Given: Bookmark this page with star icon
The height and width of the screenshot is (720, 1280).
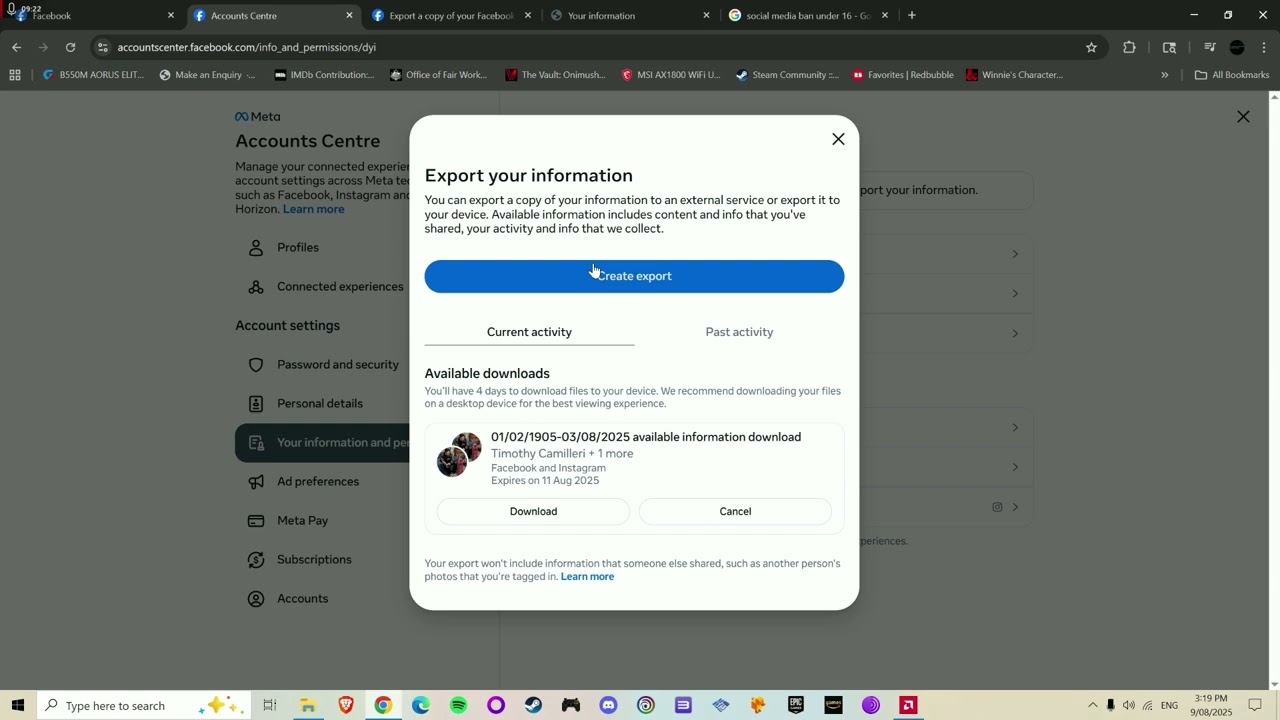Looking at the screenshot, I should pos(1091,47).
